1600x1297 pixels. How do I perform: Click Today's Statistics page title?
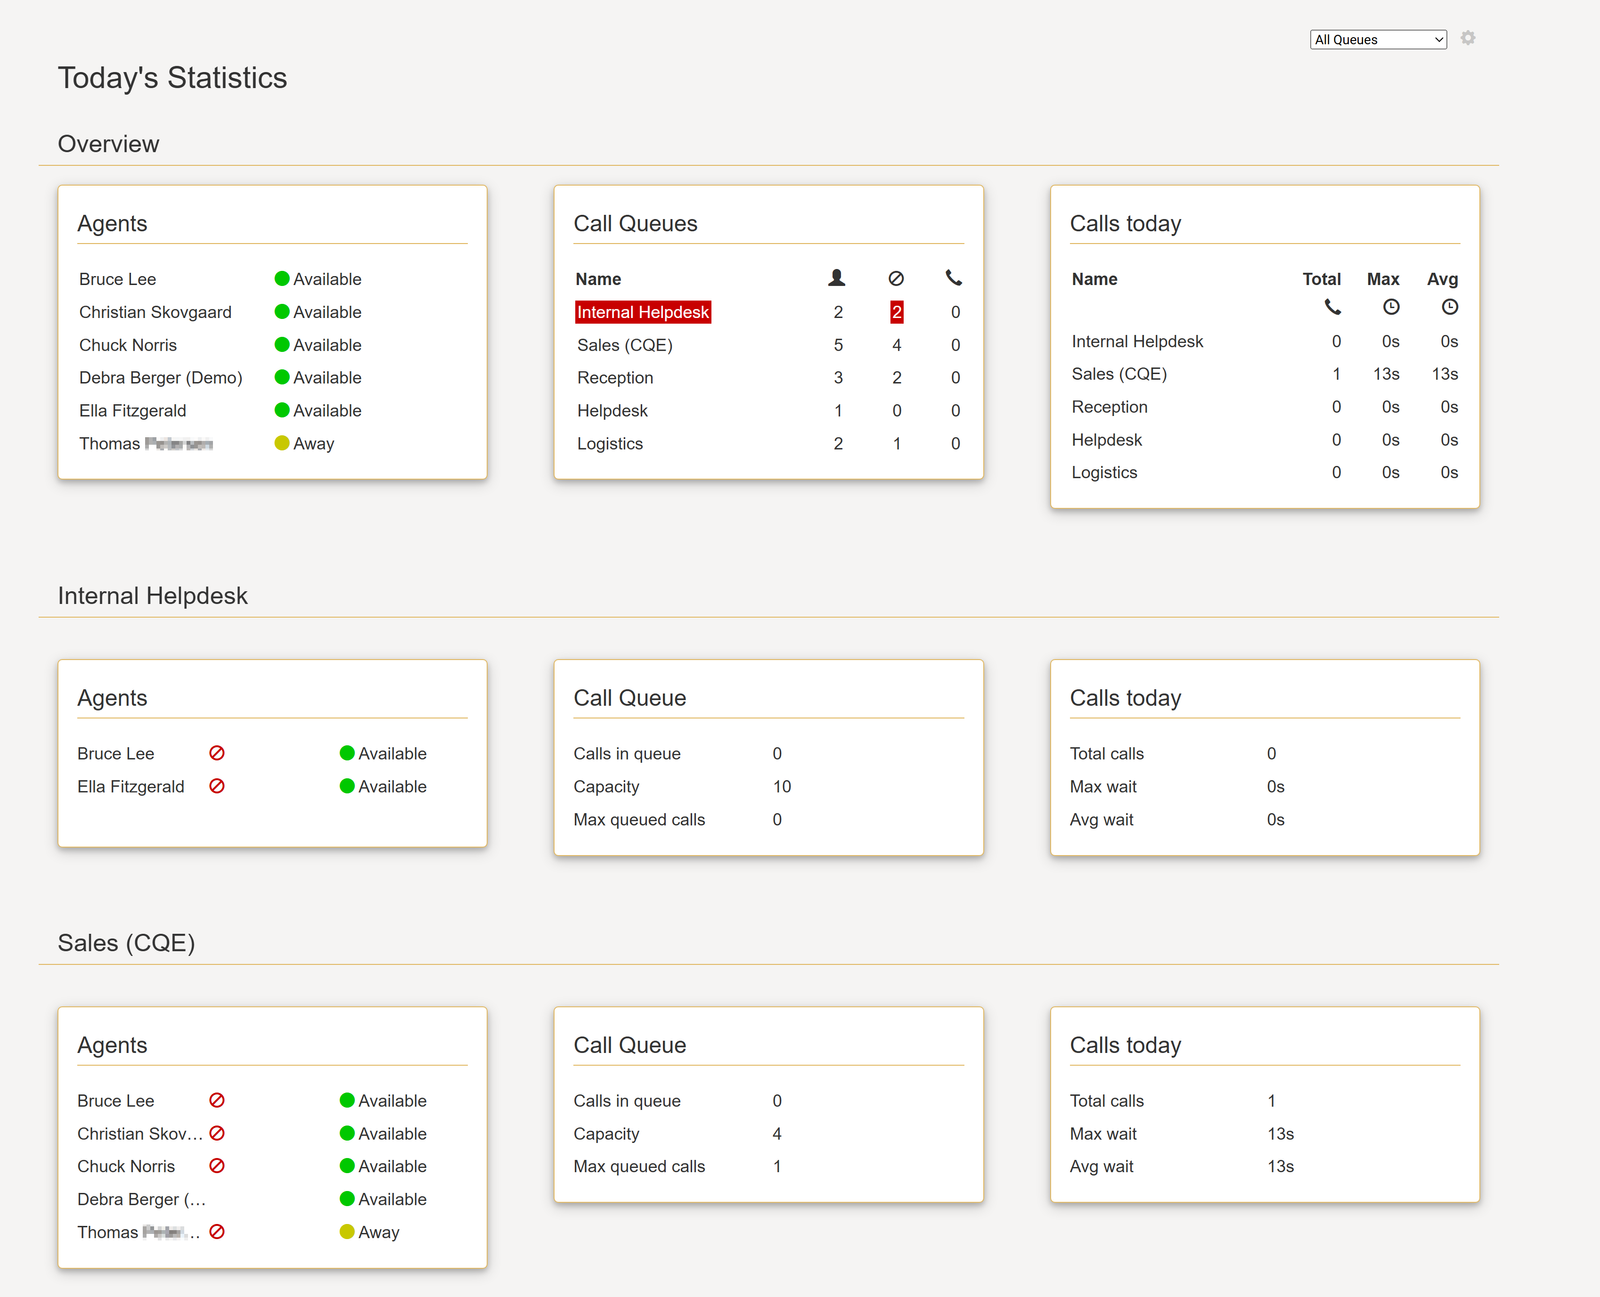(x=172, y=78)
